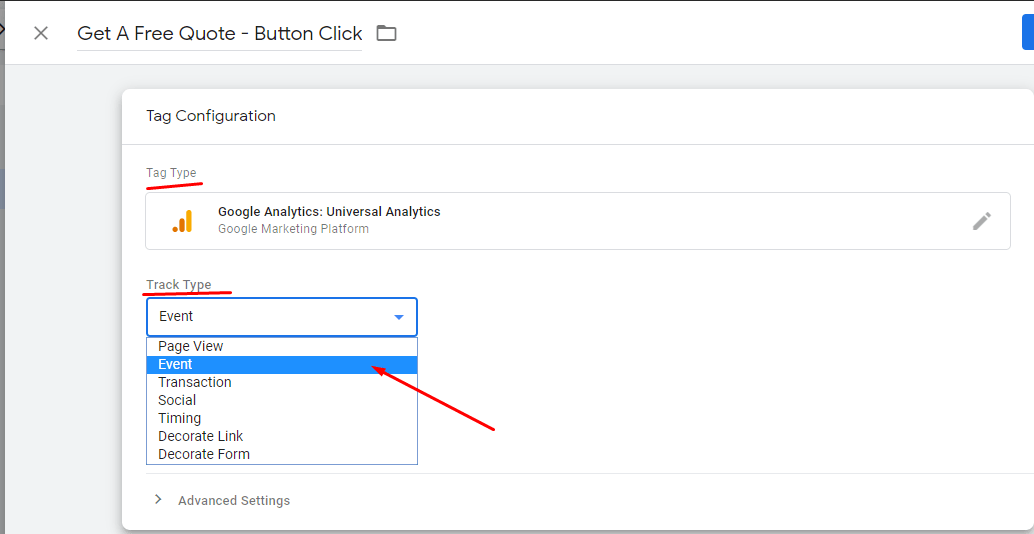Click the Tag Configuration heading

pyautogui.click(x=211, y=116)
